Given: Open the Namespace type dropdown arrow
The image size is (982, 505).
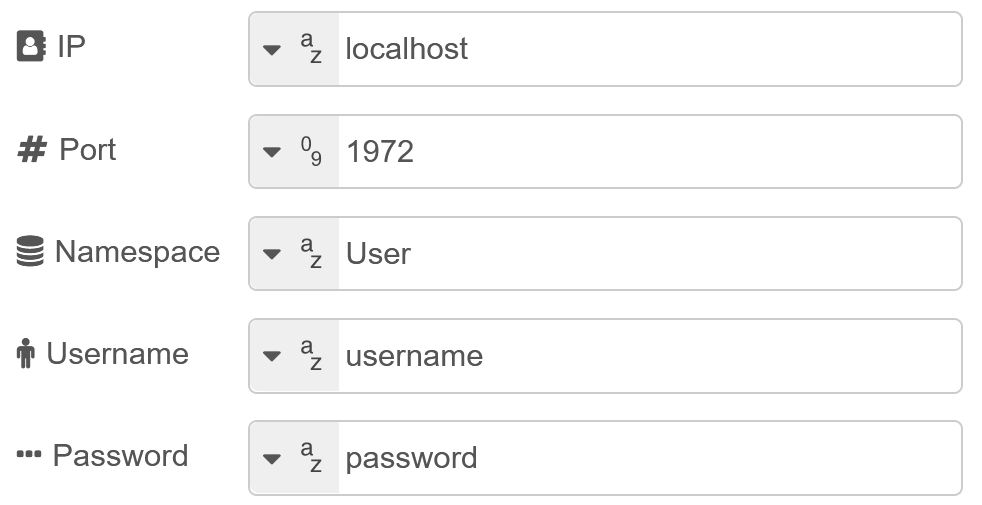Looking at the screenshot, I should pos(272,254).
